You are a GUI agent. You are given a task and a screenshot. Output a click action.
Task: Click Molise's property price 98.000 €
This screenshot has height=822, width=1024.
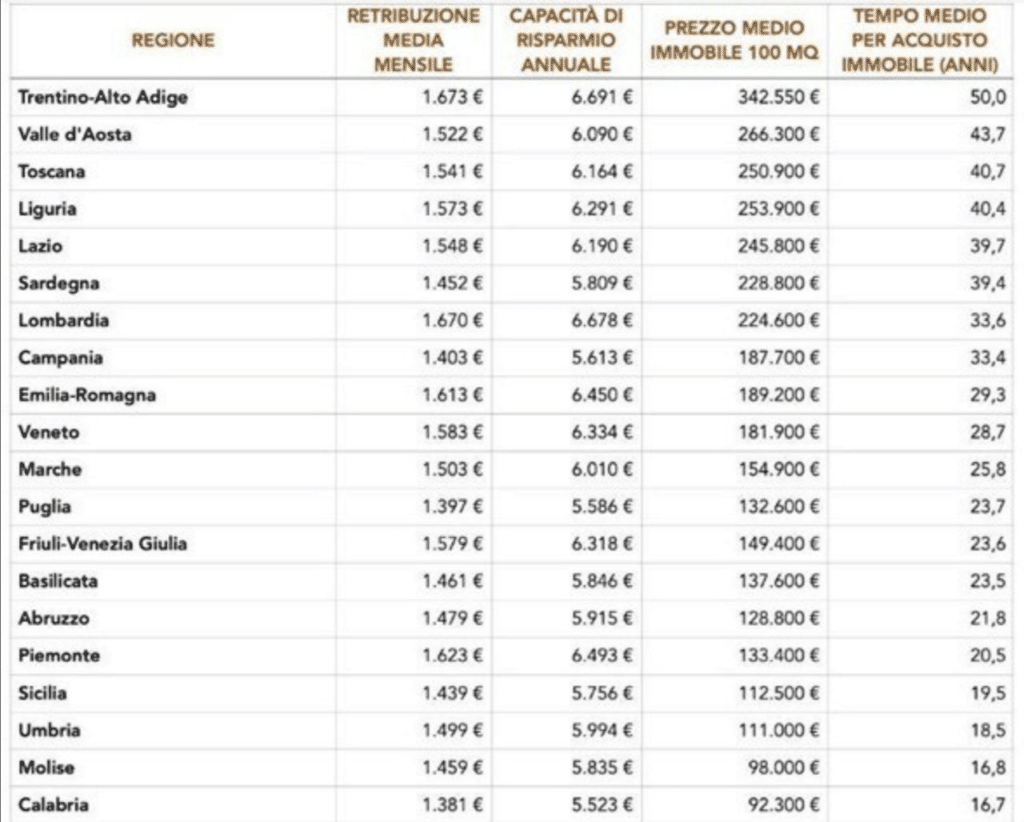pos(784,767)
